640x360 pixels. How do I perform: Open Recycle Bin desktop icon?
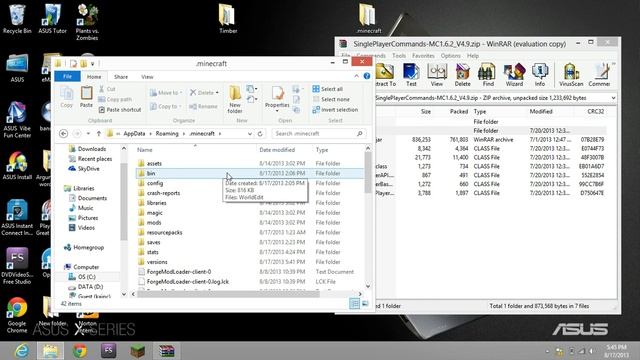point(17,19)
